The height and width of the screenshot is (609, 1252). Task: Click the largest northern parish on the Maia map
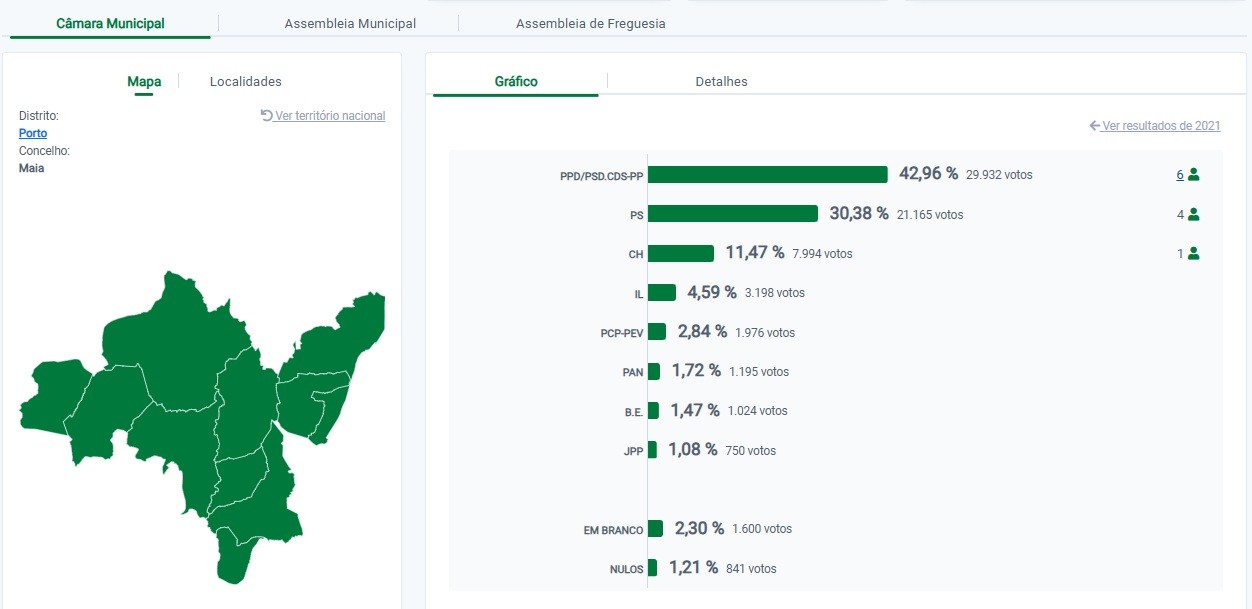tap(175, 330)
